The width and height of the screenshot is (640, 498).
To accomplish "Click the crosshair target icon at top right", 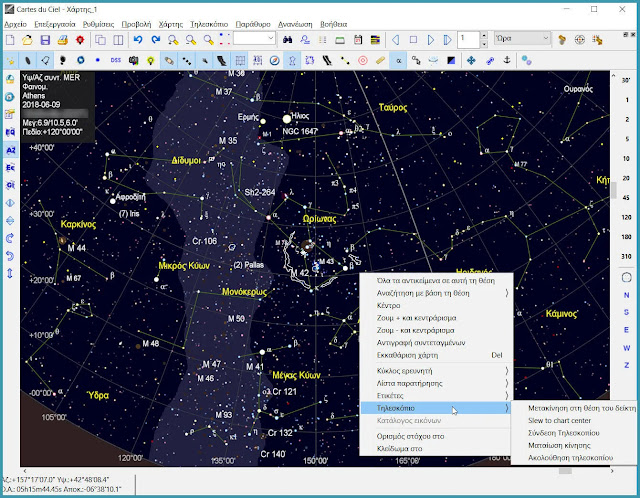I will pyautogui.click(x=580, y=40).
